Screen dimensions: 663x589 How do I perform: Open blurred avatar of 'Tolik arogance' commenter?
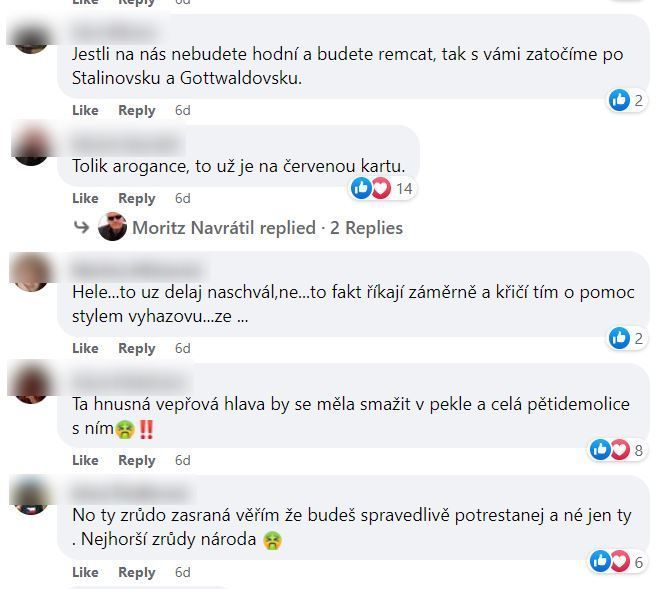31,145
